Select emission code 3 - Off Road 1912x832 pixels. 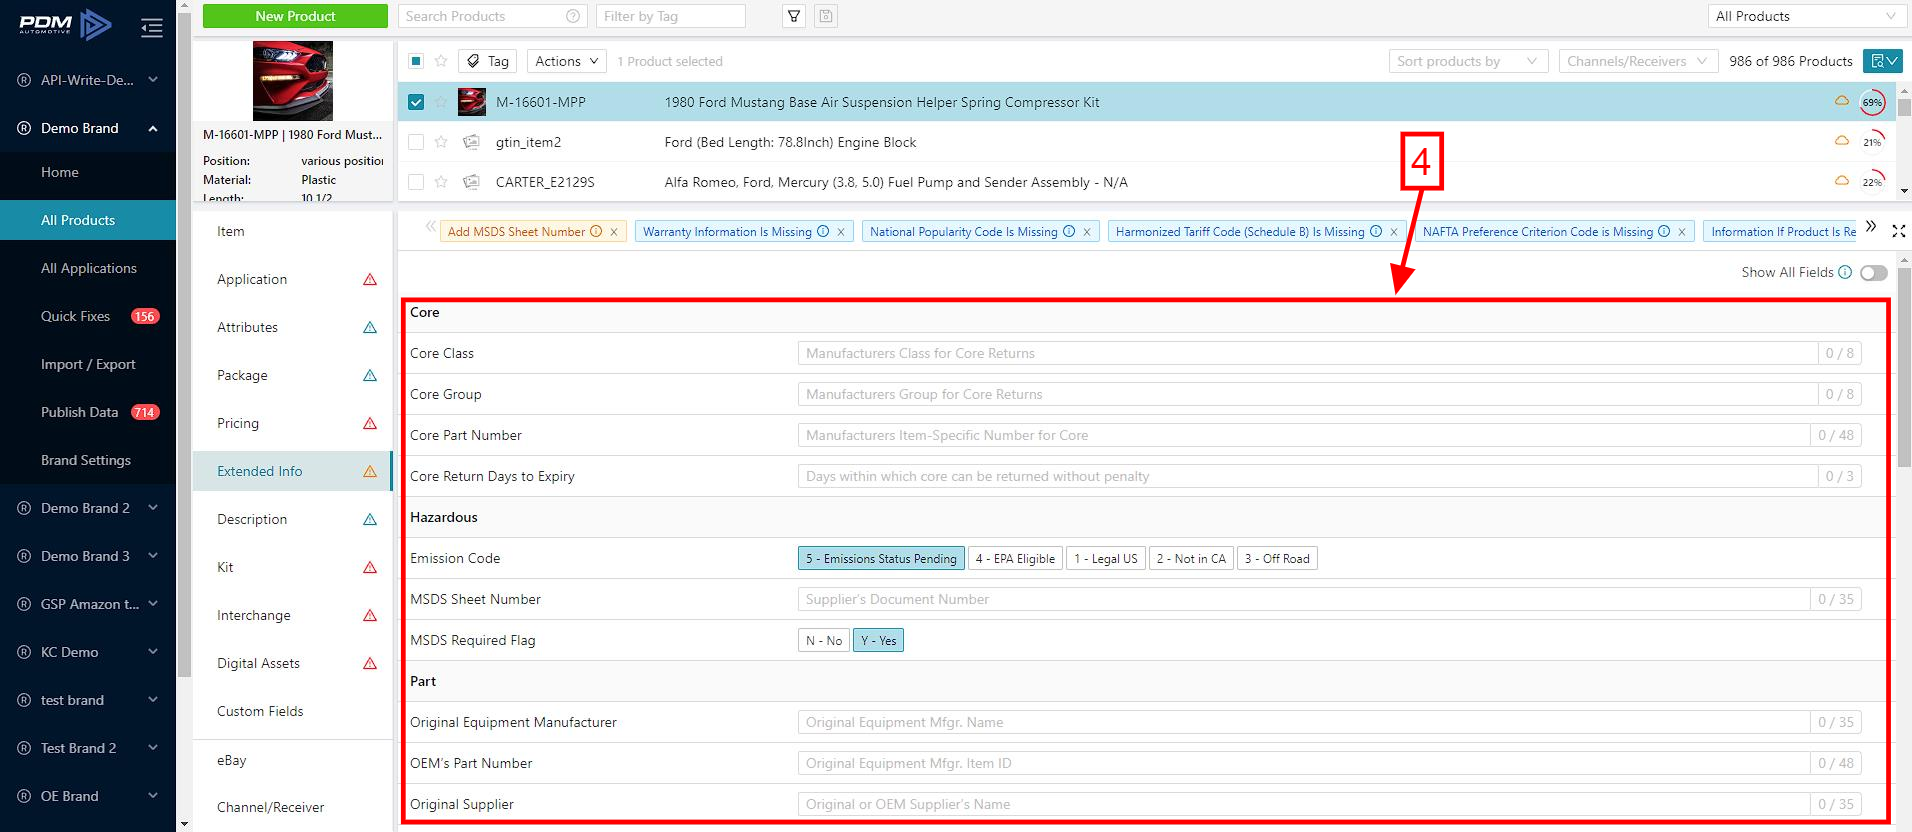click(x=1277, y=558)
